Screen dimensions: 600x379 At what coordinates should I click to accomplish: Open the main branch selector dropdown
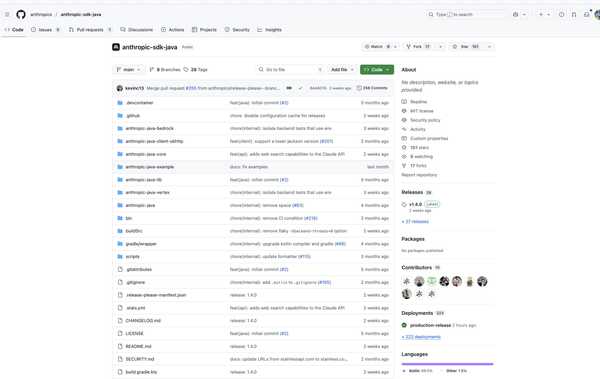[129, 70]
